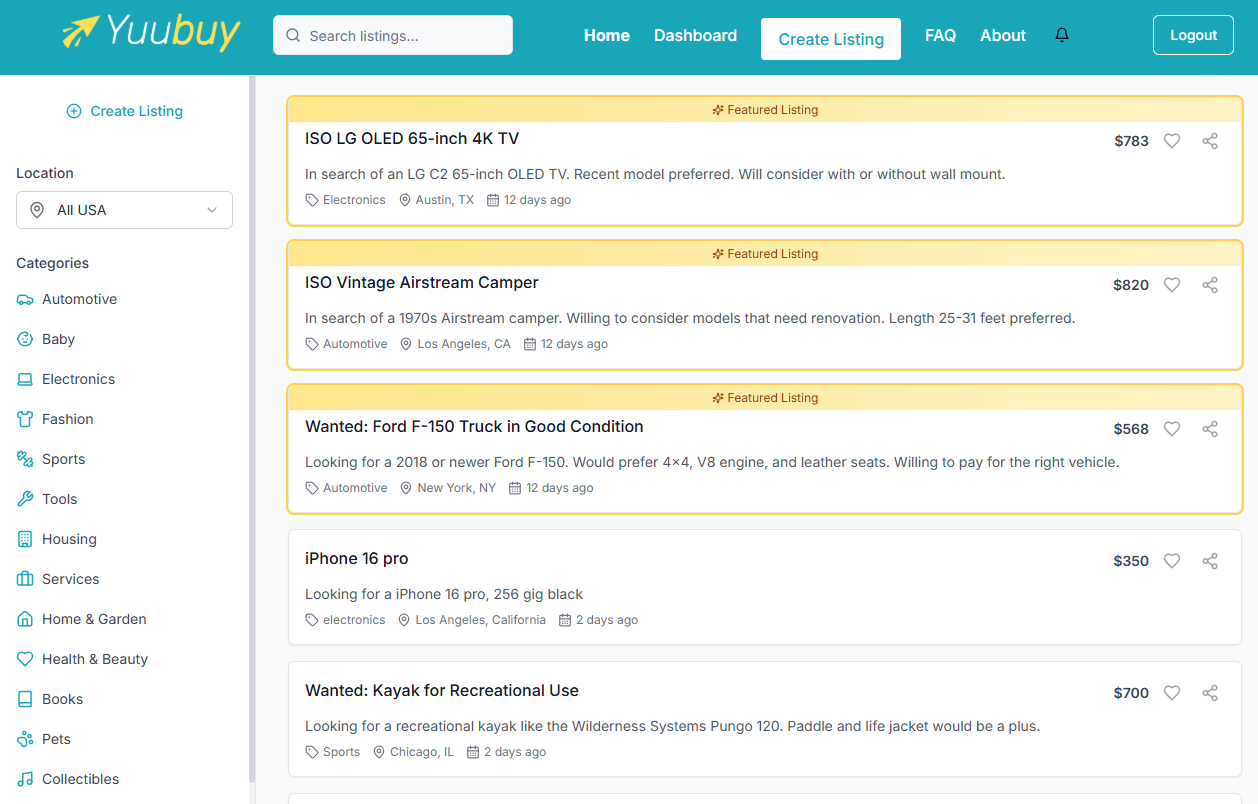The width and height of the screenshot is (1258, 804).
Task: Select the Housing category label
Action: pos(69,539)
